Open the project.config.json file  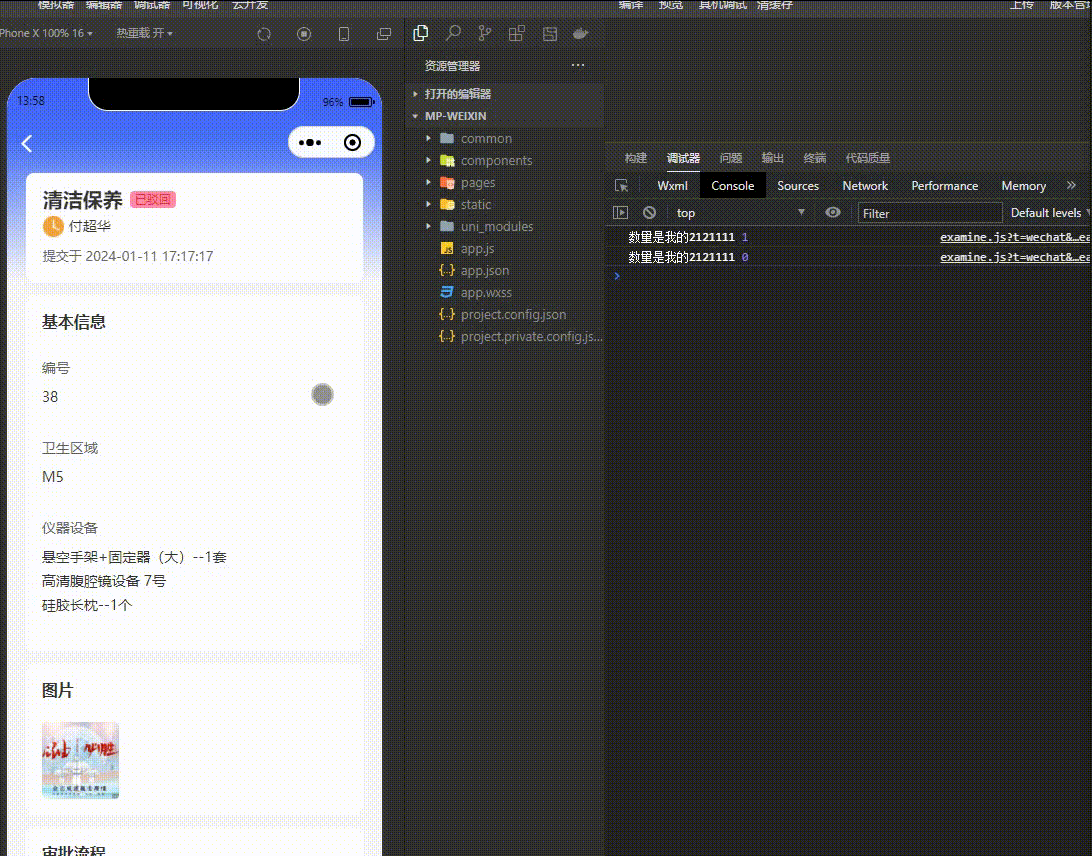[x=513, y=314]
